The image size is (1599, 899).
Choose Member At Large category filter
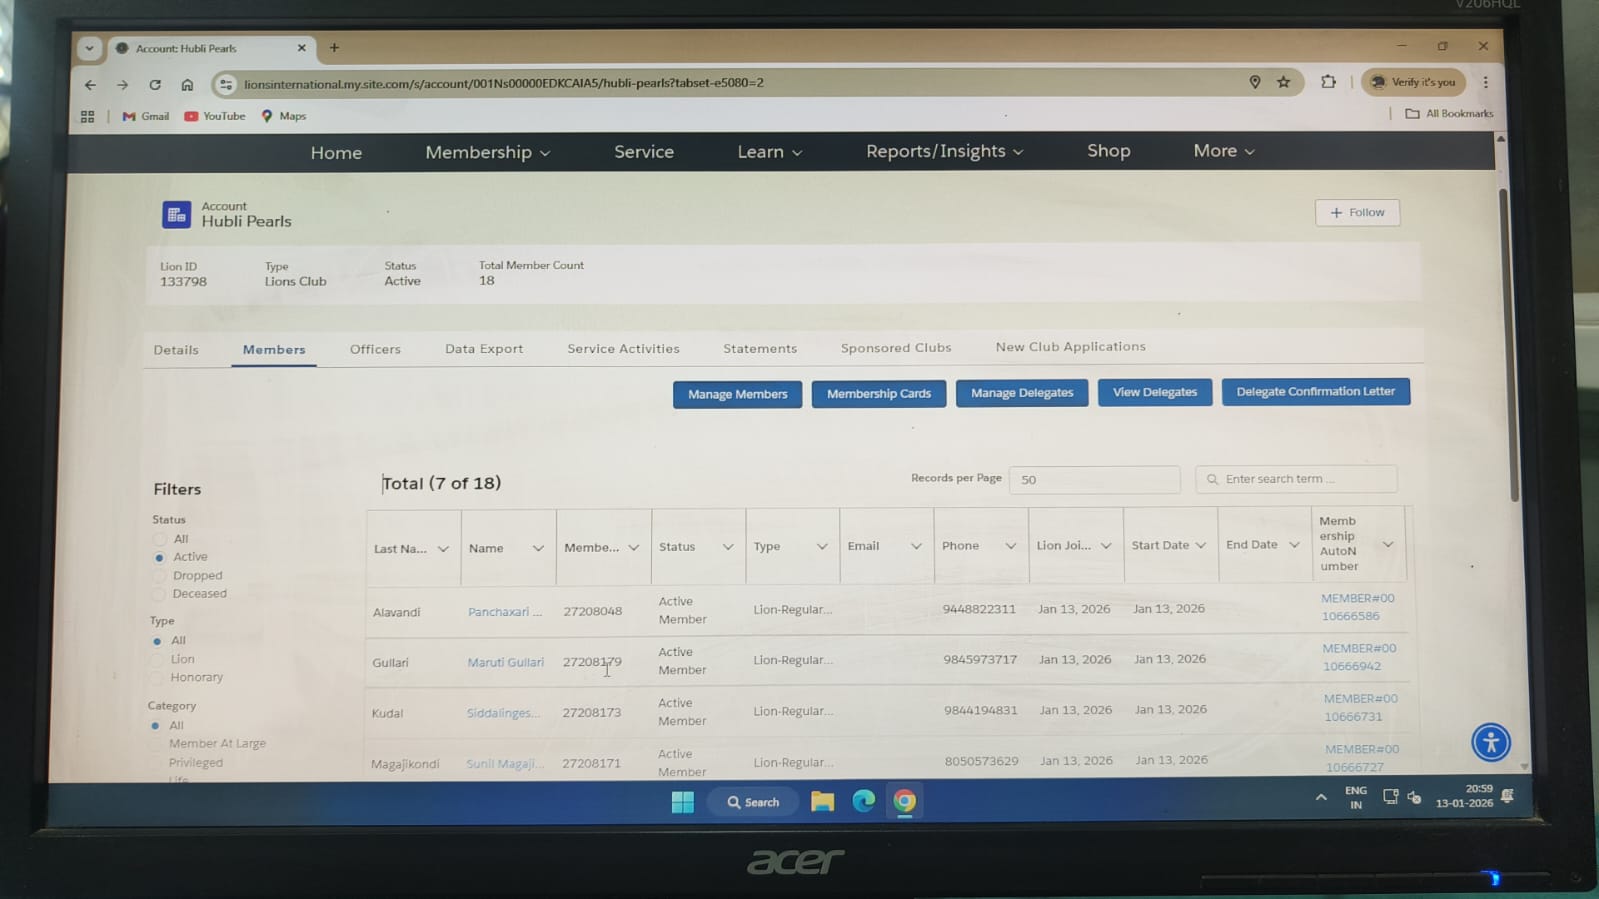[155, 744]
